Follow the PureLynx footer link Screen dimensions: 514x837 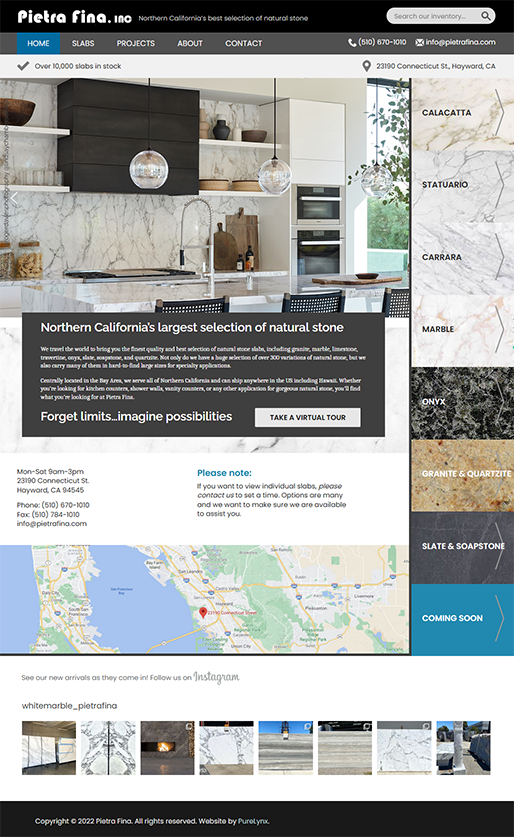pyautogui.click(x=253, y=821)
